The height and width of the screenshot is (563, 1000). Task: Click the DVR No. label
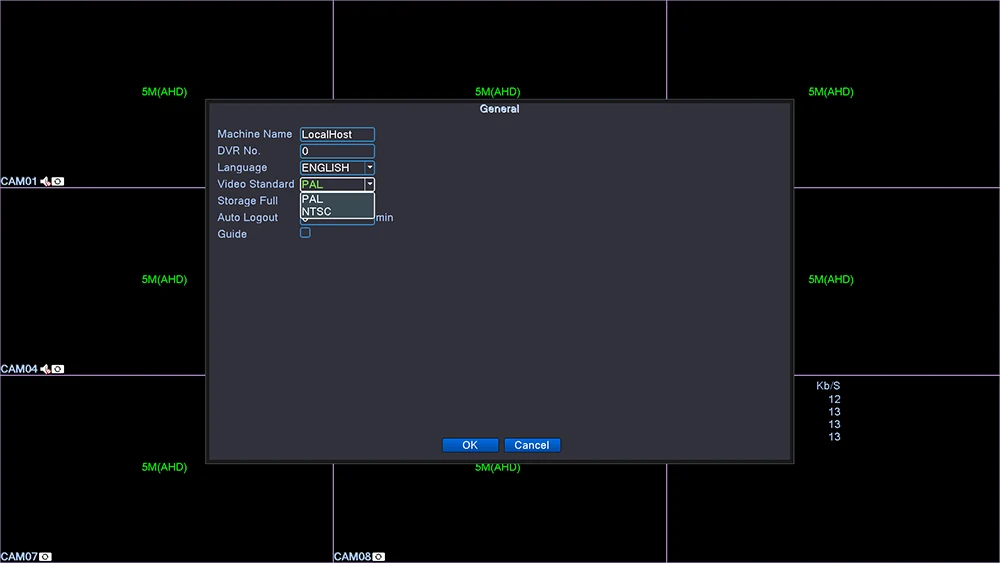click(x=239, y=150)
